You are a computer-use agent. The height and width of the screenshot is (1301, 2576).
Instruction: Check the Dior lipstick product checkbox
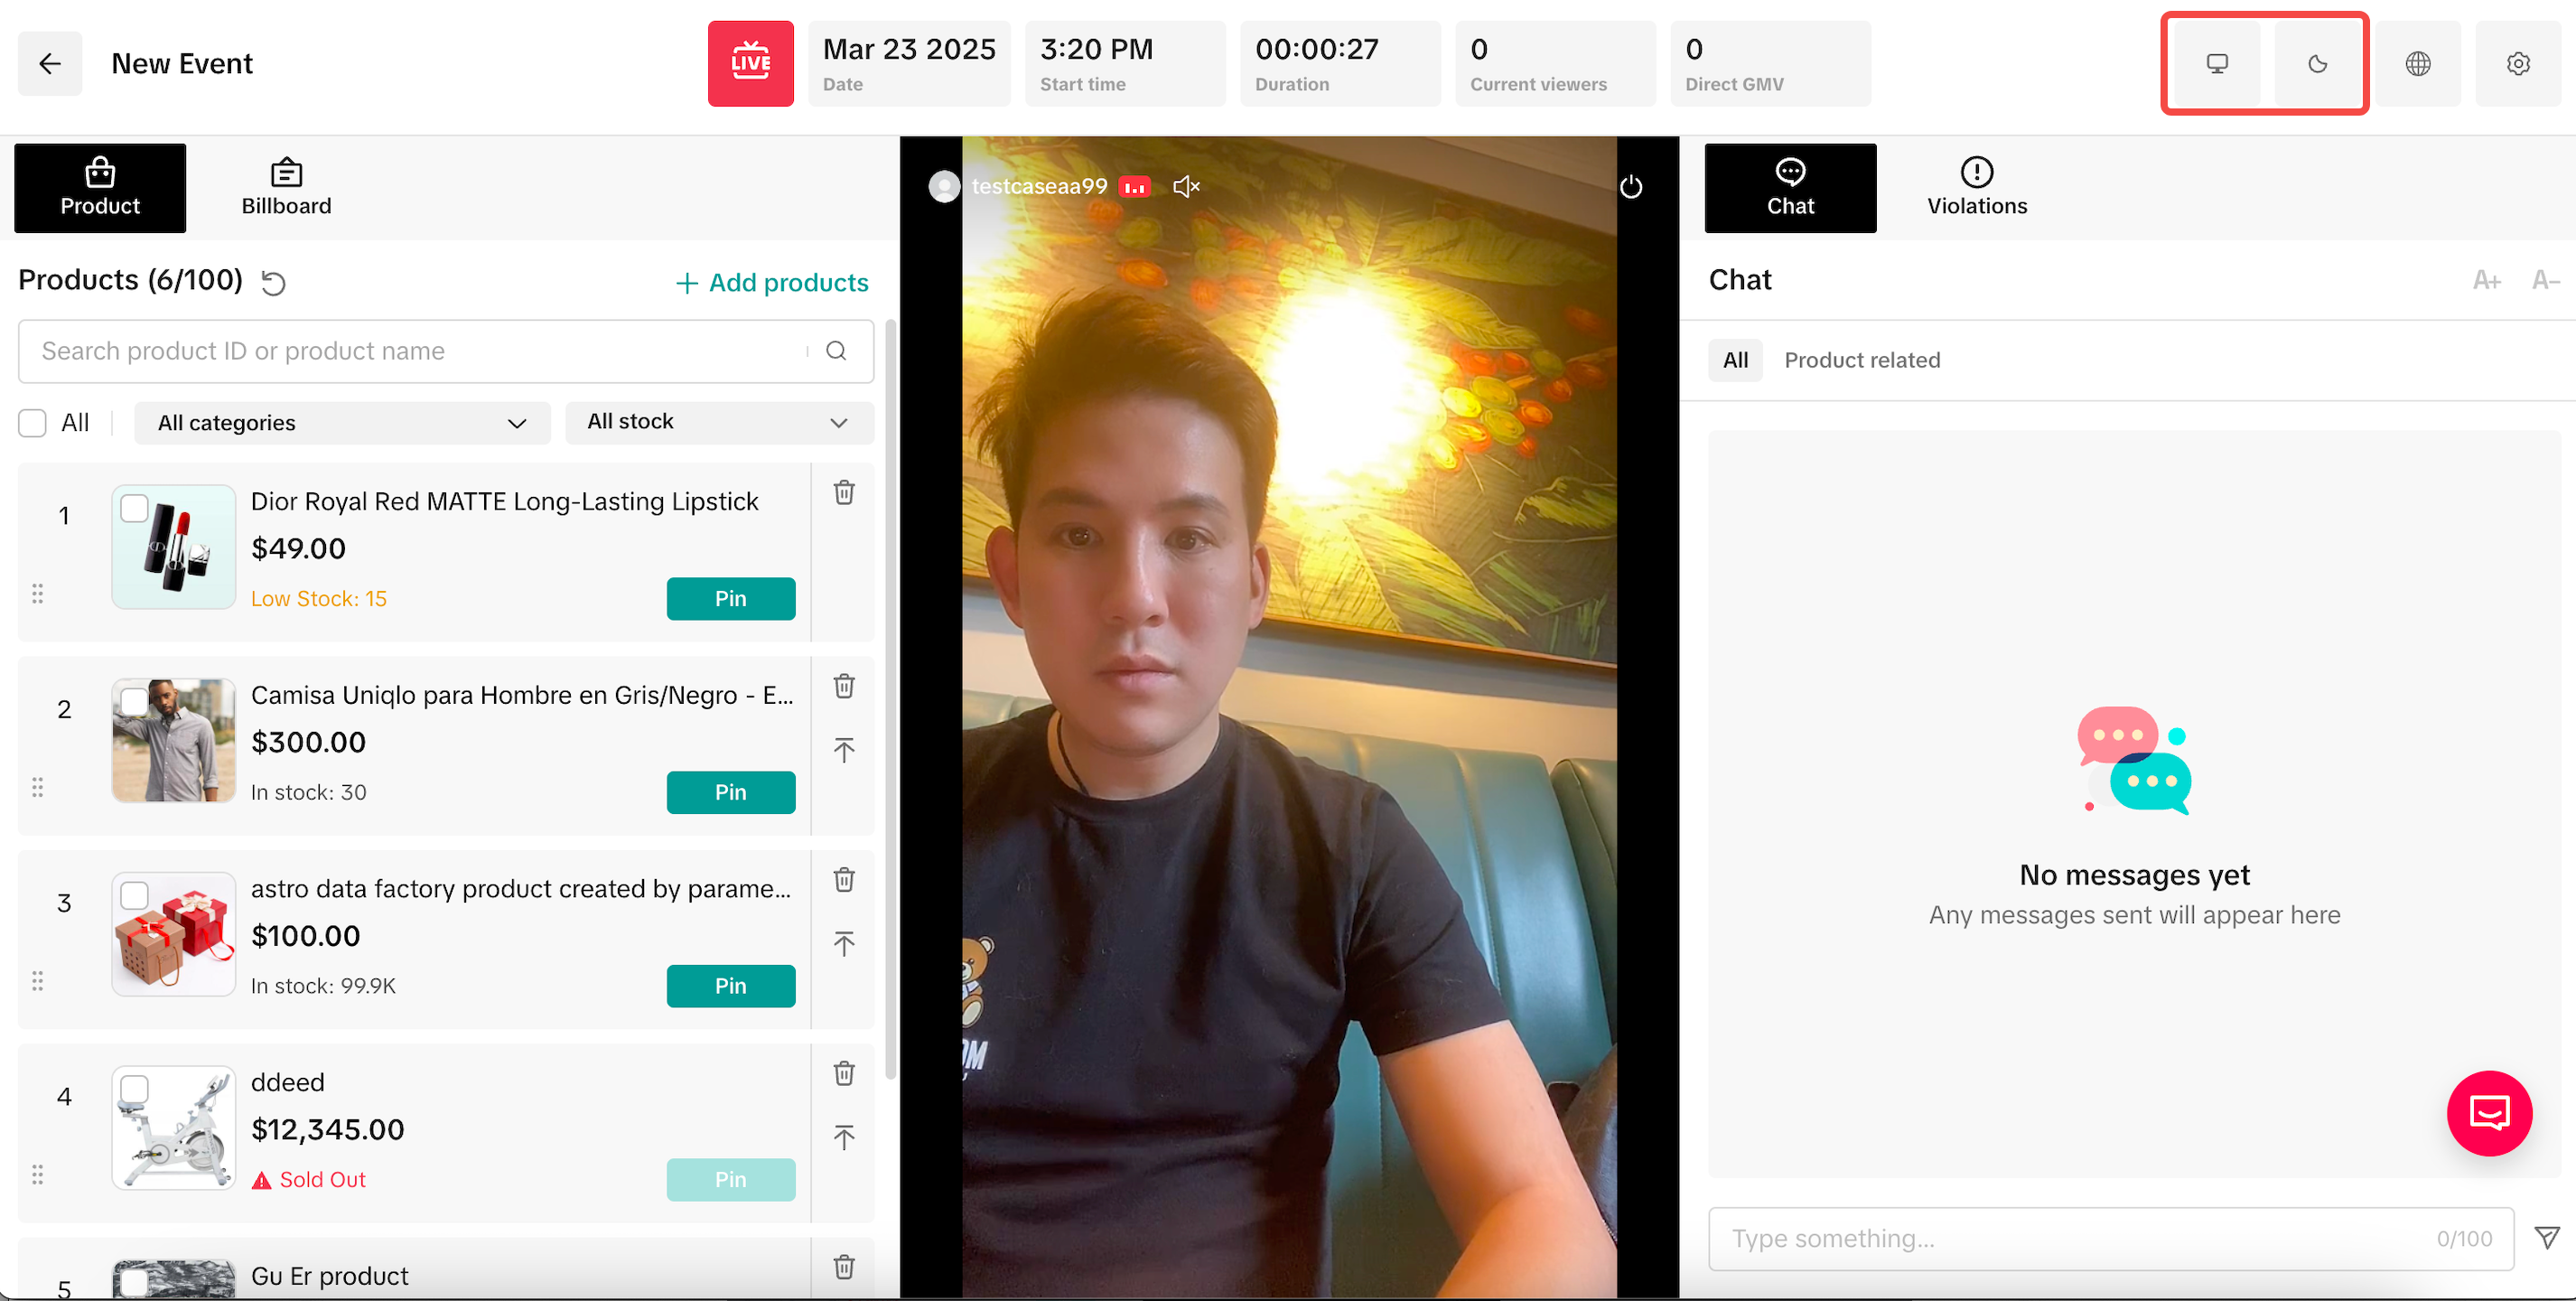pos(134,508)
